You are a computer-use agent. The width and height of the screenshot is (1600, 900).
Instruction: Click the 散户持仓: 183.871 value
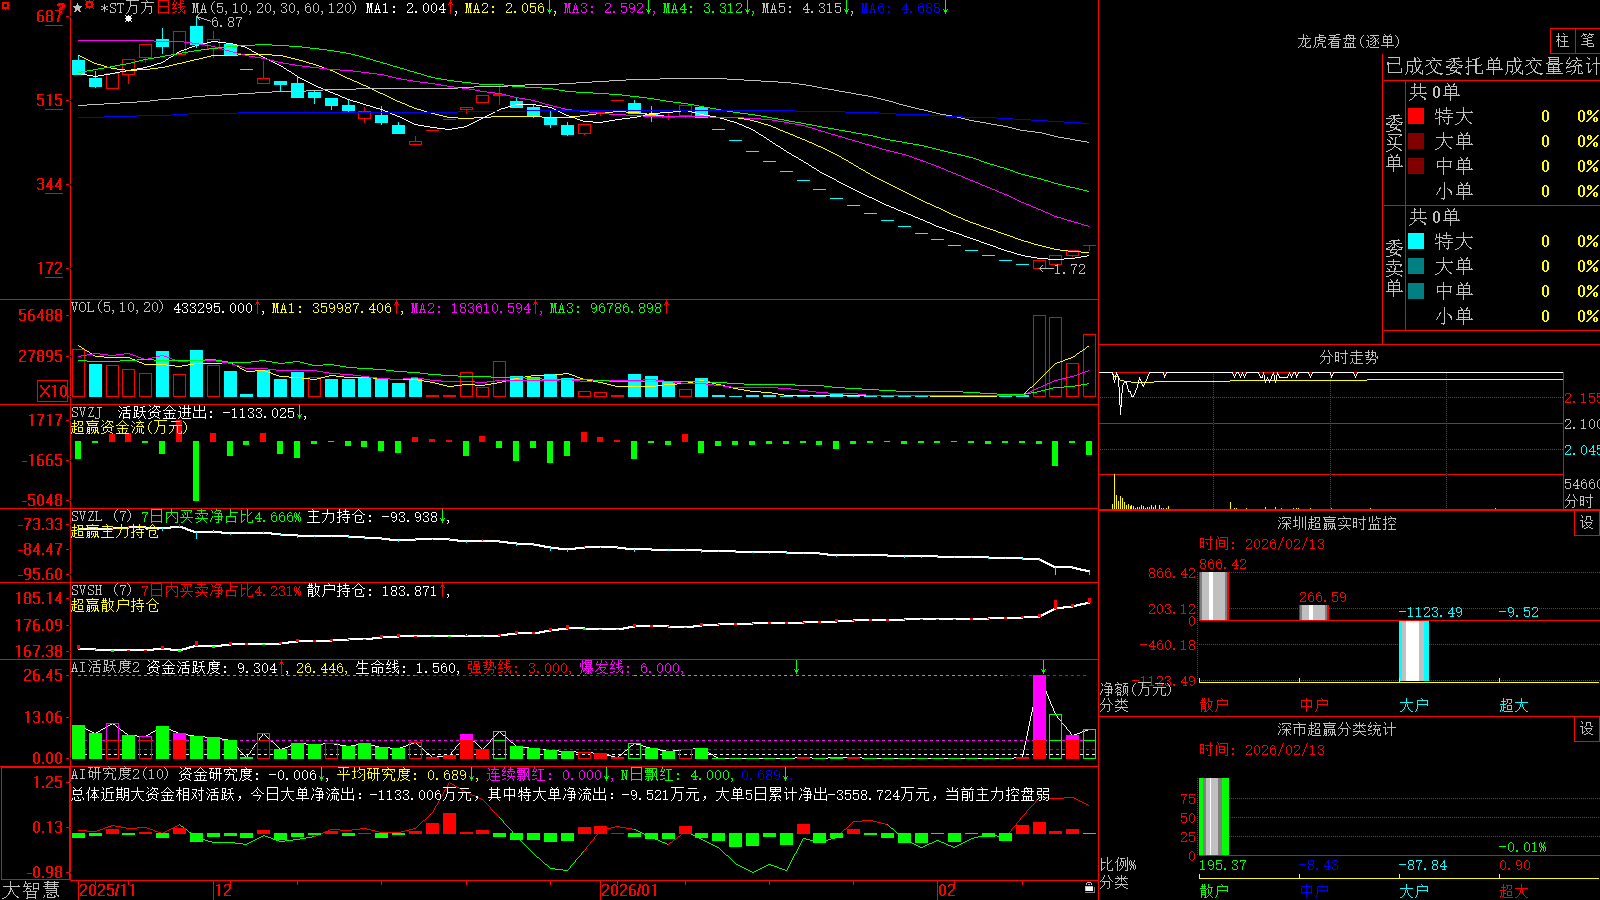pyautogui.click(x=372, y=591)
